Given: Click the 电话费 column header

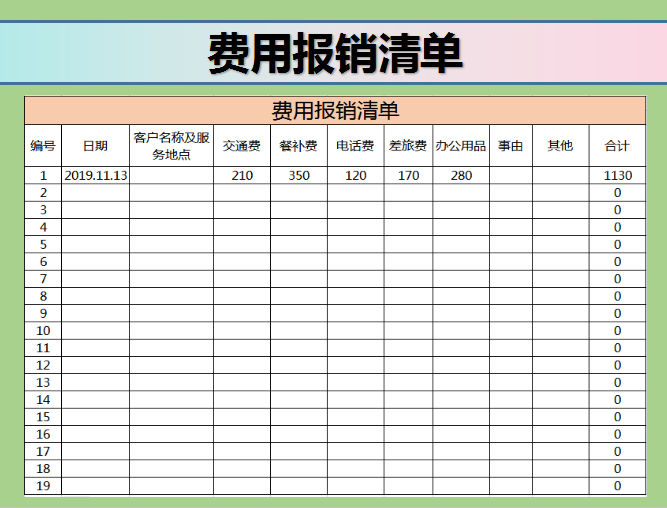Looking at the screenshot, I should 356,146.
